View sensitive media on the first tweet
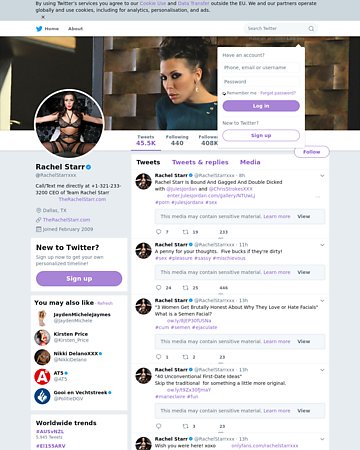 tap(304, 216)
